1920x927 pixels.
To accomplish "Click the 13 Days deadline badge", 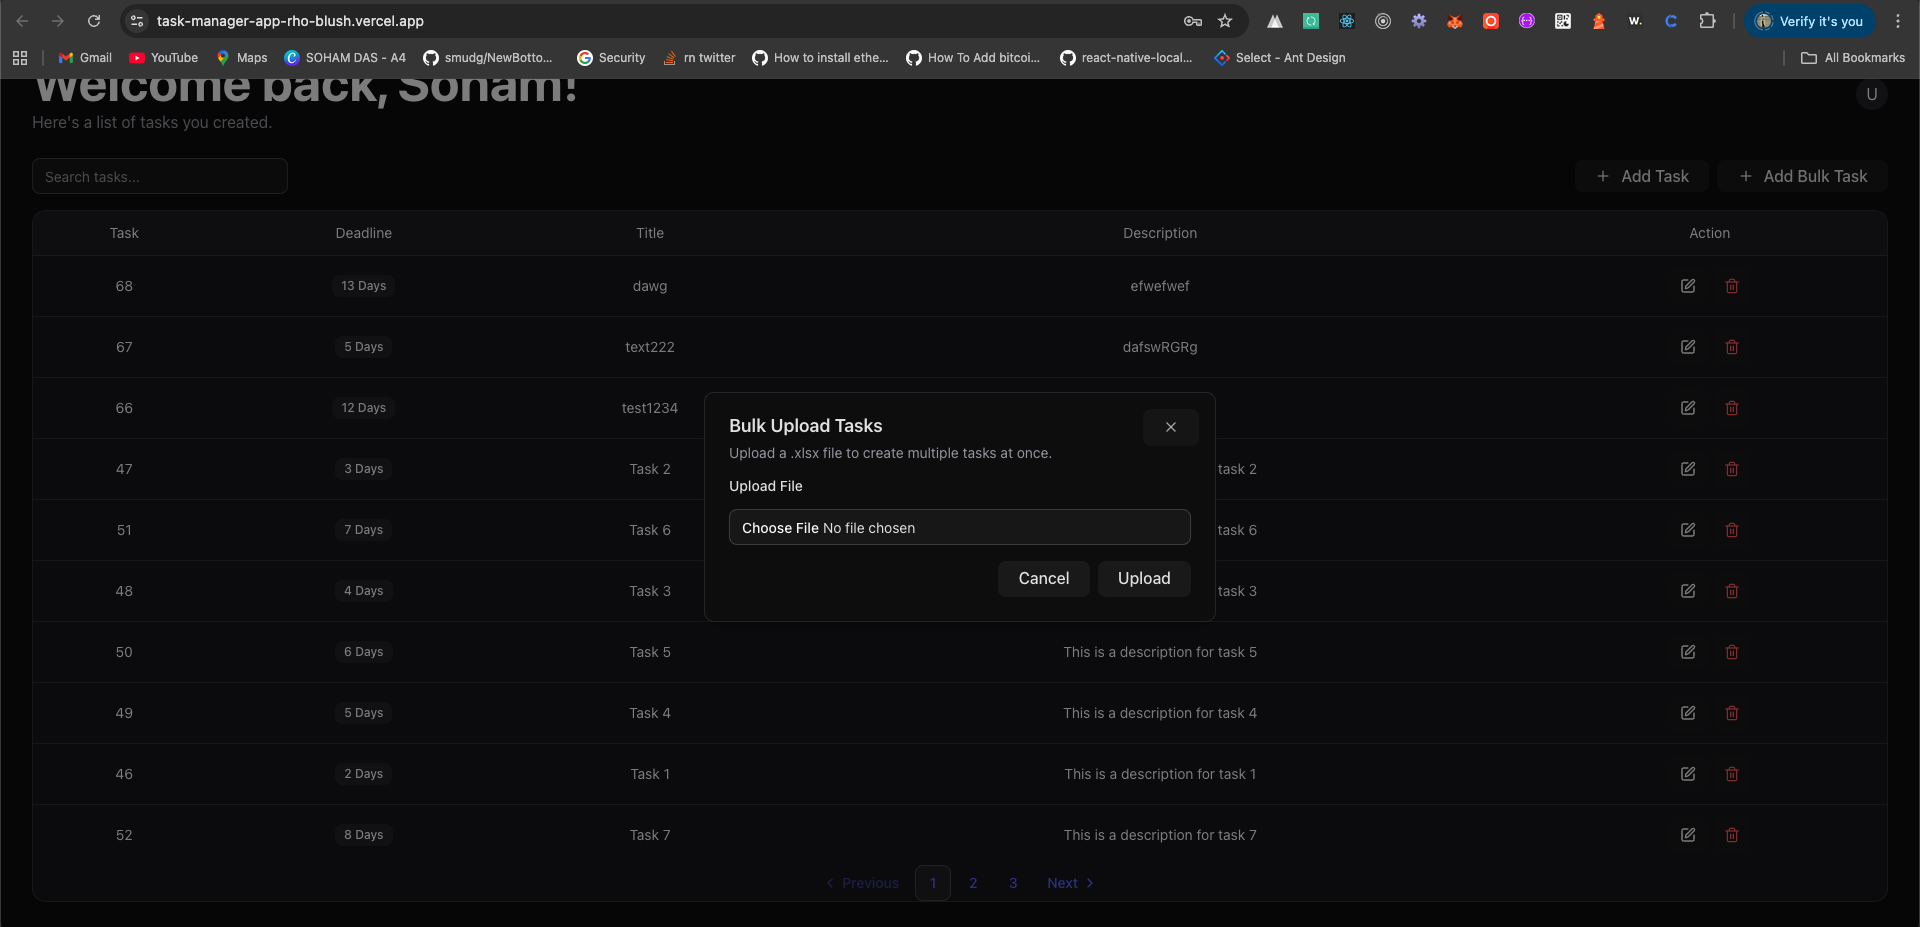I will tap(364, 286).
